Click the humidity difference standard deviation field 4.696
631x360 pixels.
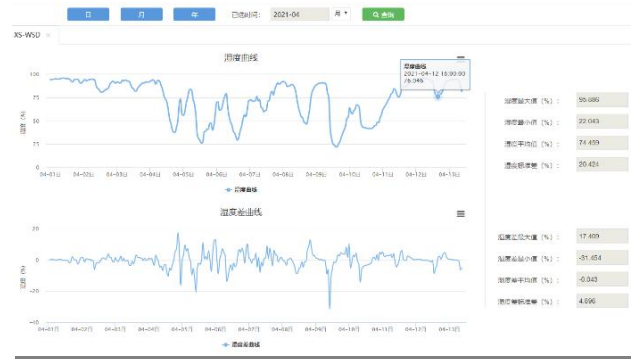(602, 301)
